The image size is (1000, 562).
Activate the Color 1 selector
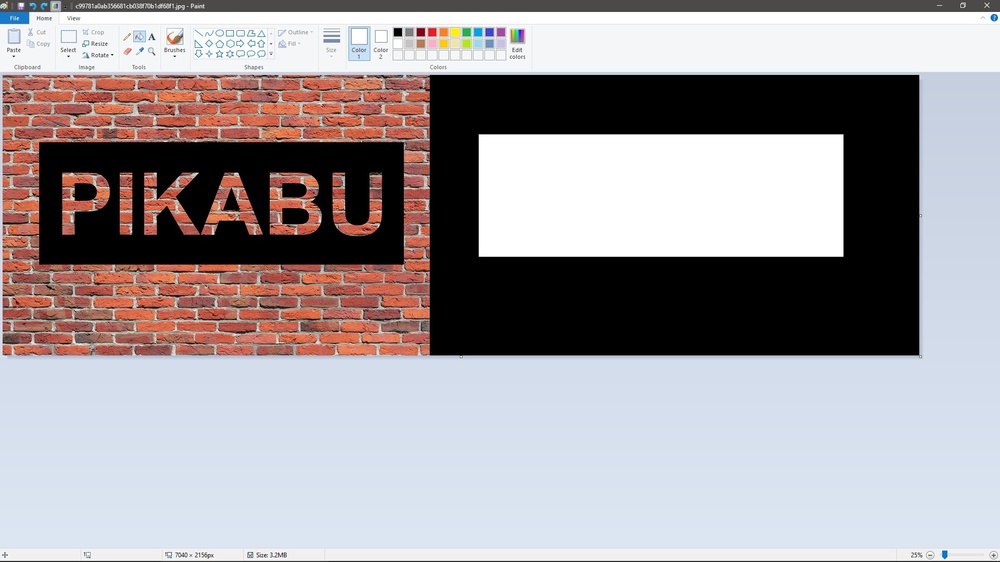[359, 44]
